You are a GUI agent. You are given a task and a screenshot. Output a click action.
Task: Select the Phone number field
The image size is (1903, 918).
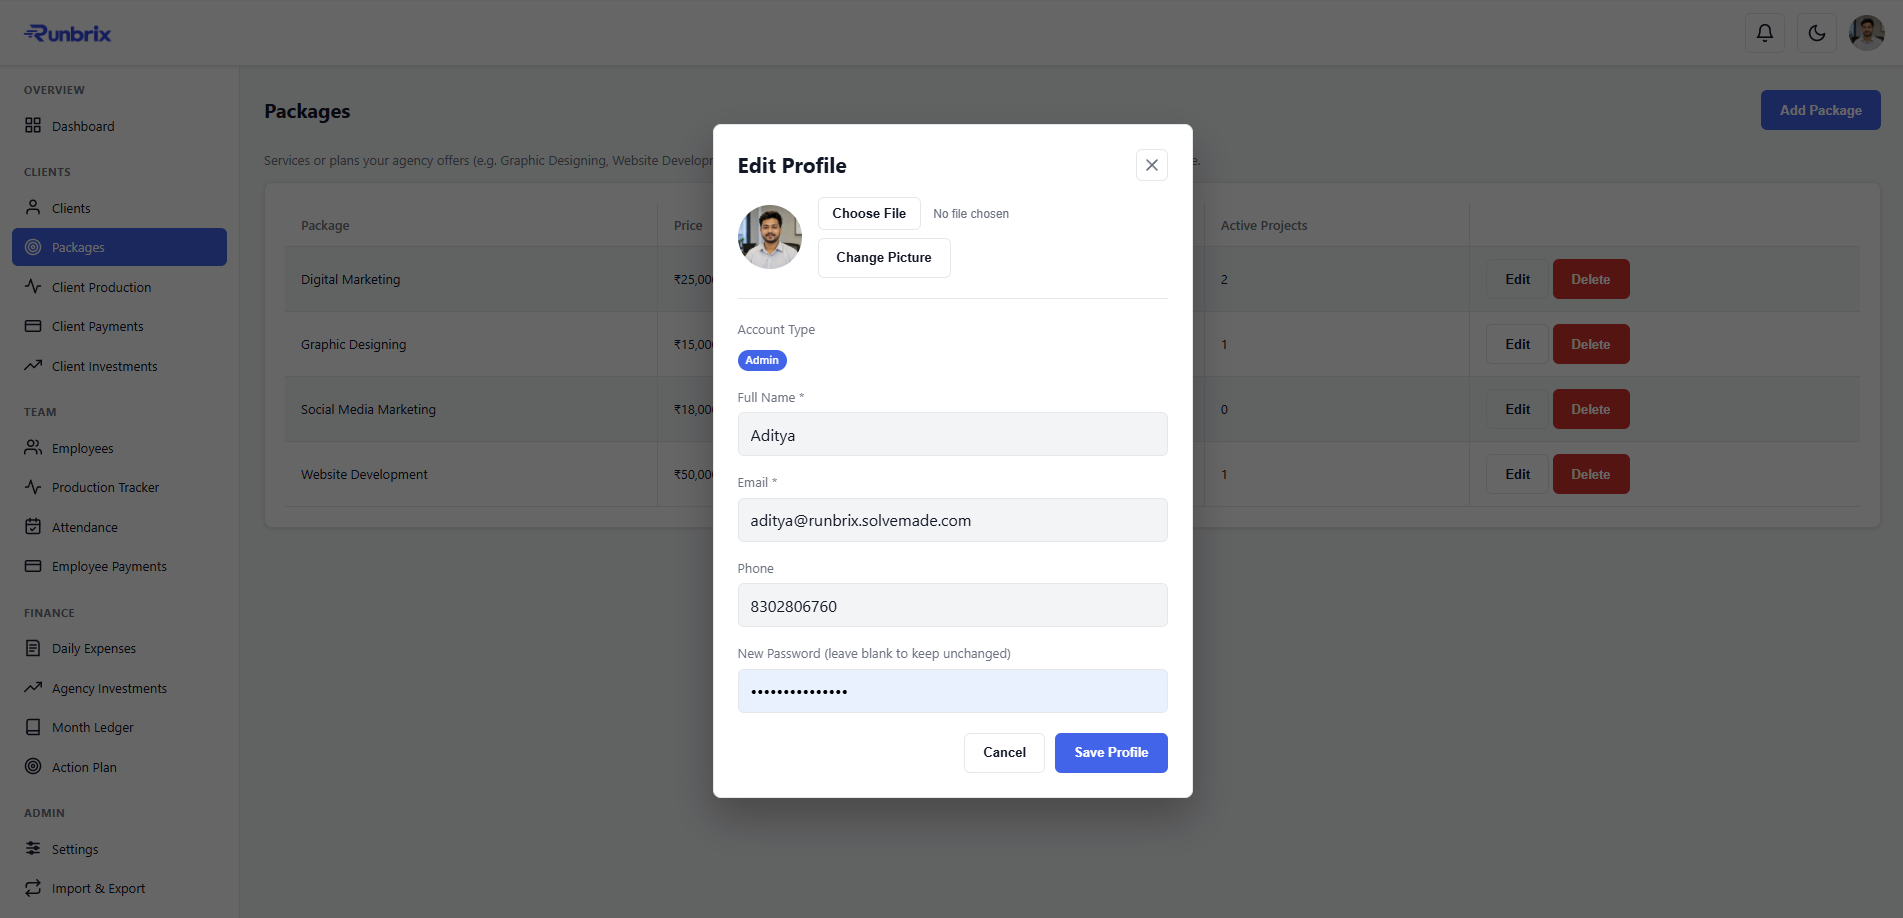tap(952, 606)
